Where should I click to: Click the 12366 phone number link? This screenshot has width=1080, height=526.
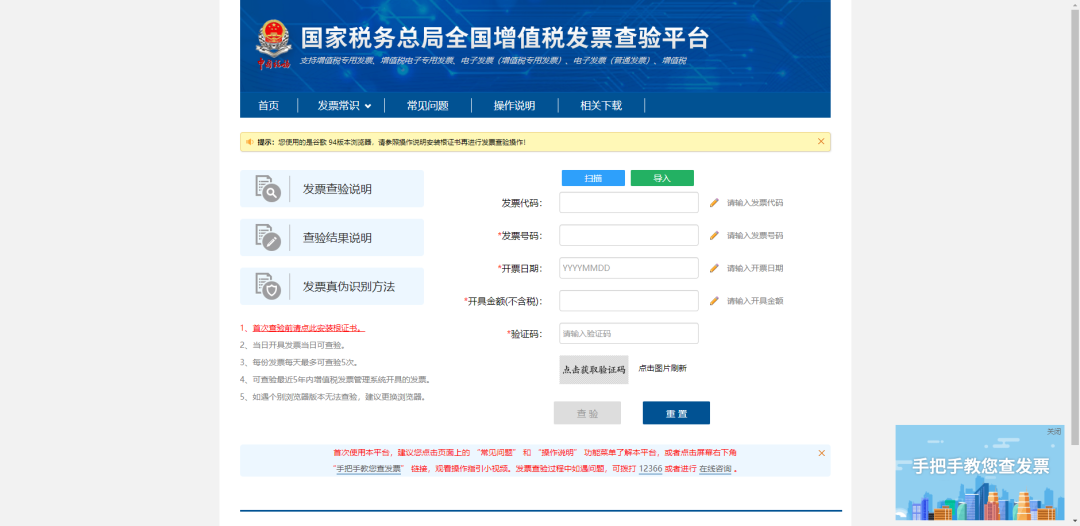click(650, 469)
